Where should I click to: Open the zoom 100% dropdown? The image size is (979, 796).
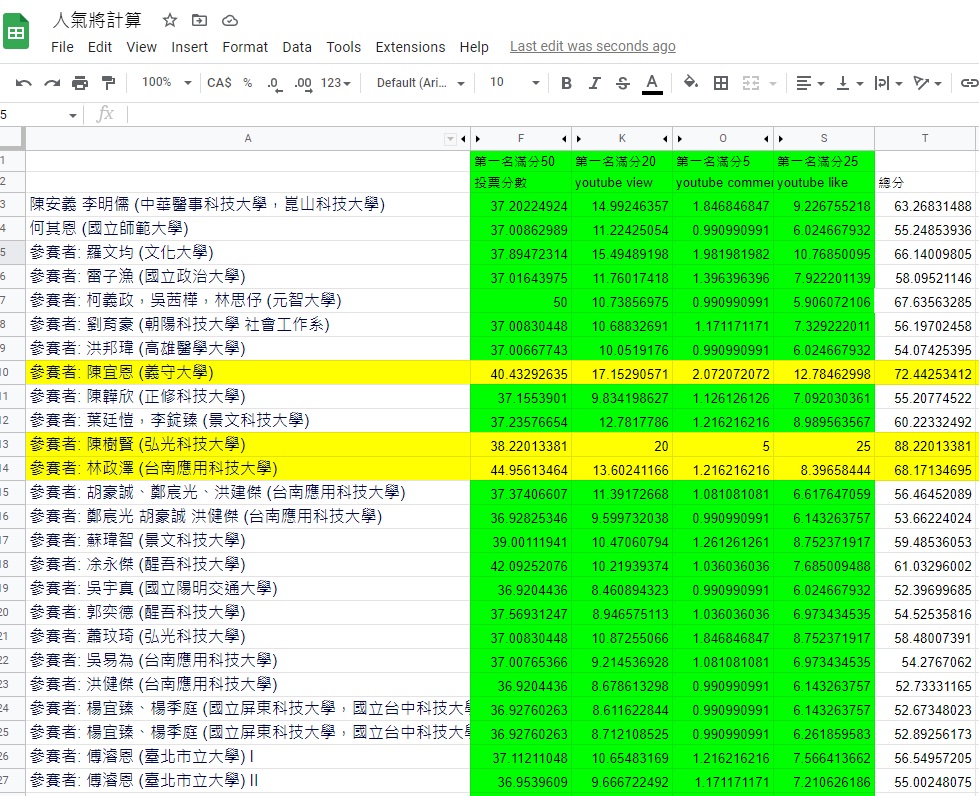click(x=166, y=82)
